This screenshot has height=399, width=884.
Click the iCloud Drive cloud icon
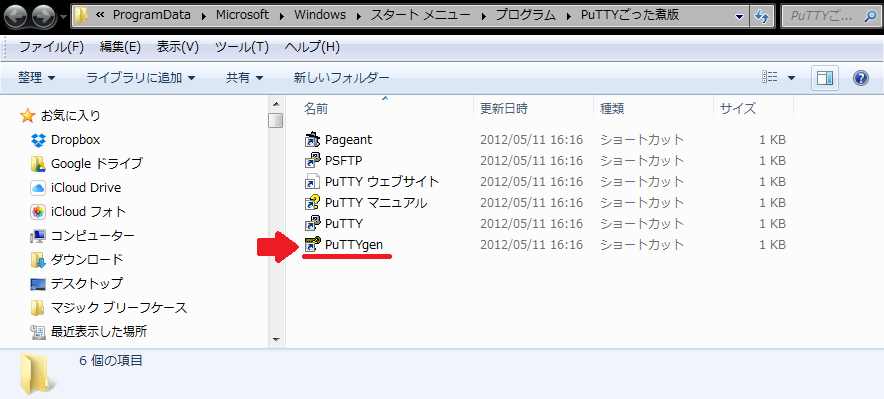point(38,188)
